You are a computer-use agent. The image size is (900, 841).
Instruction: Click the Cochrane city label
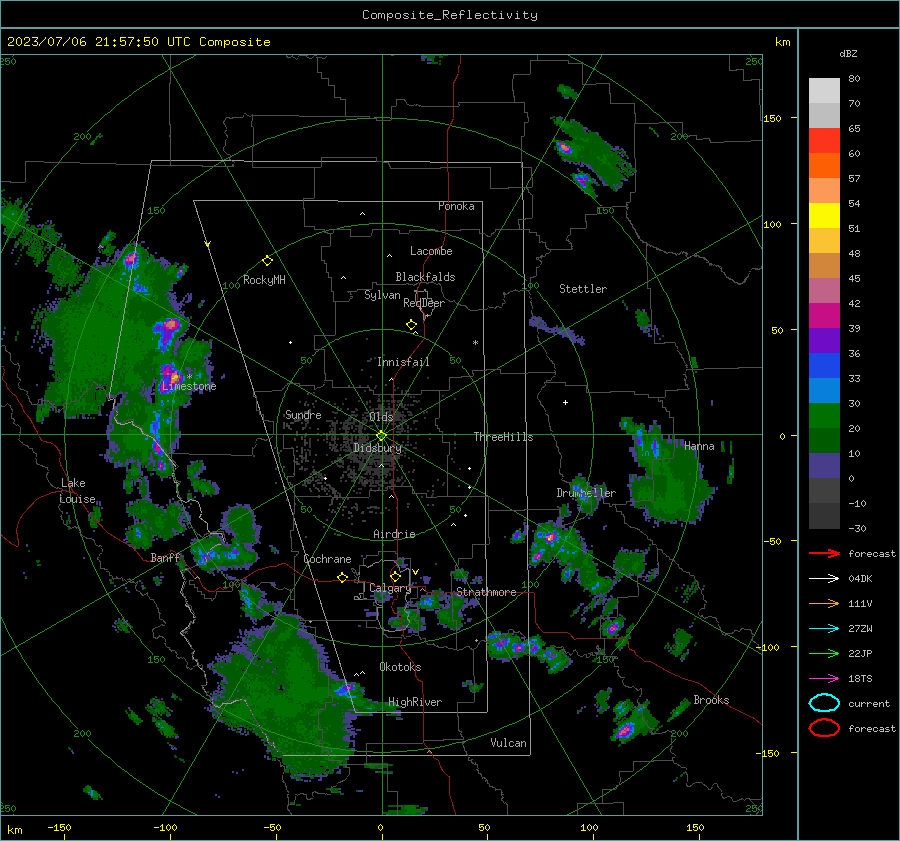[327, 559]
